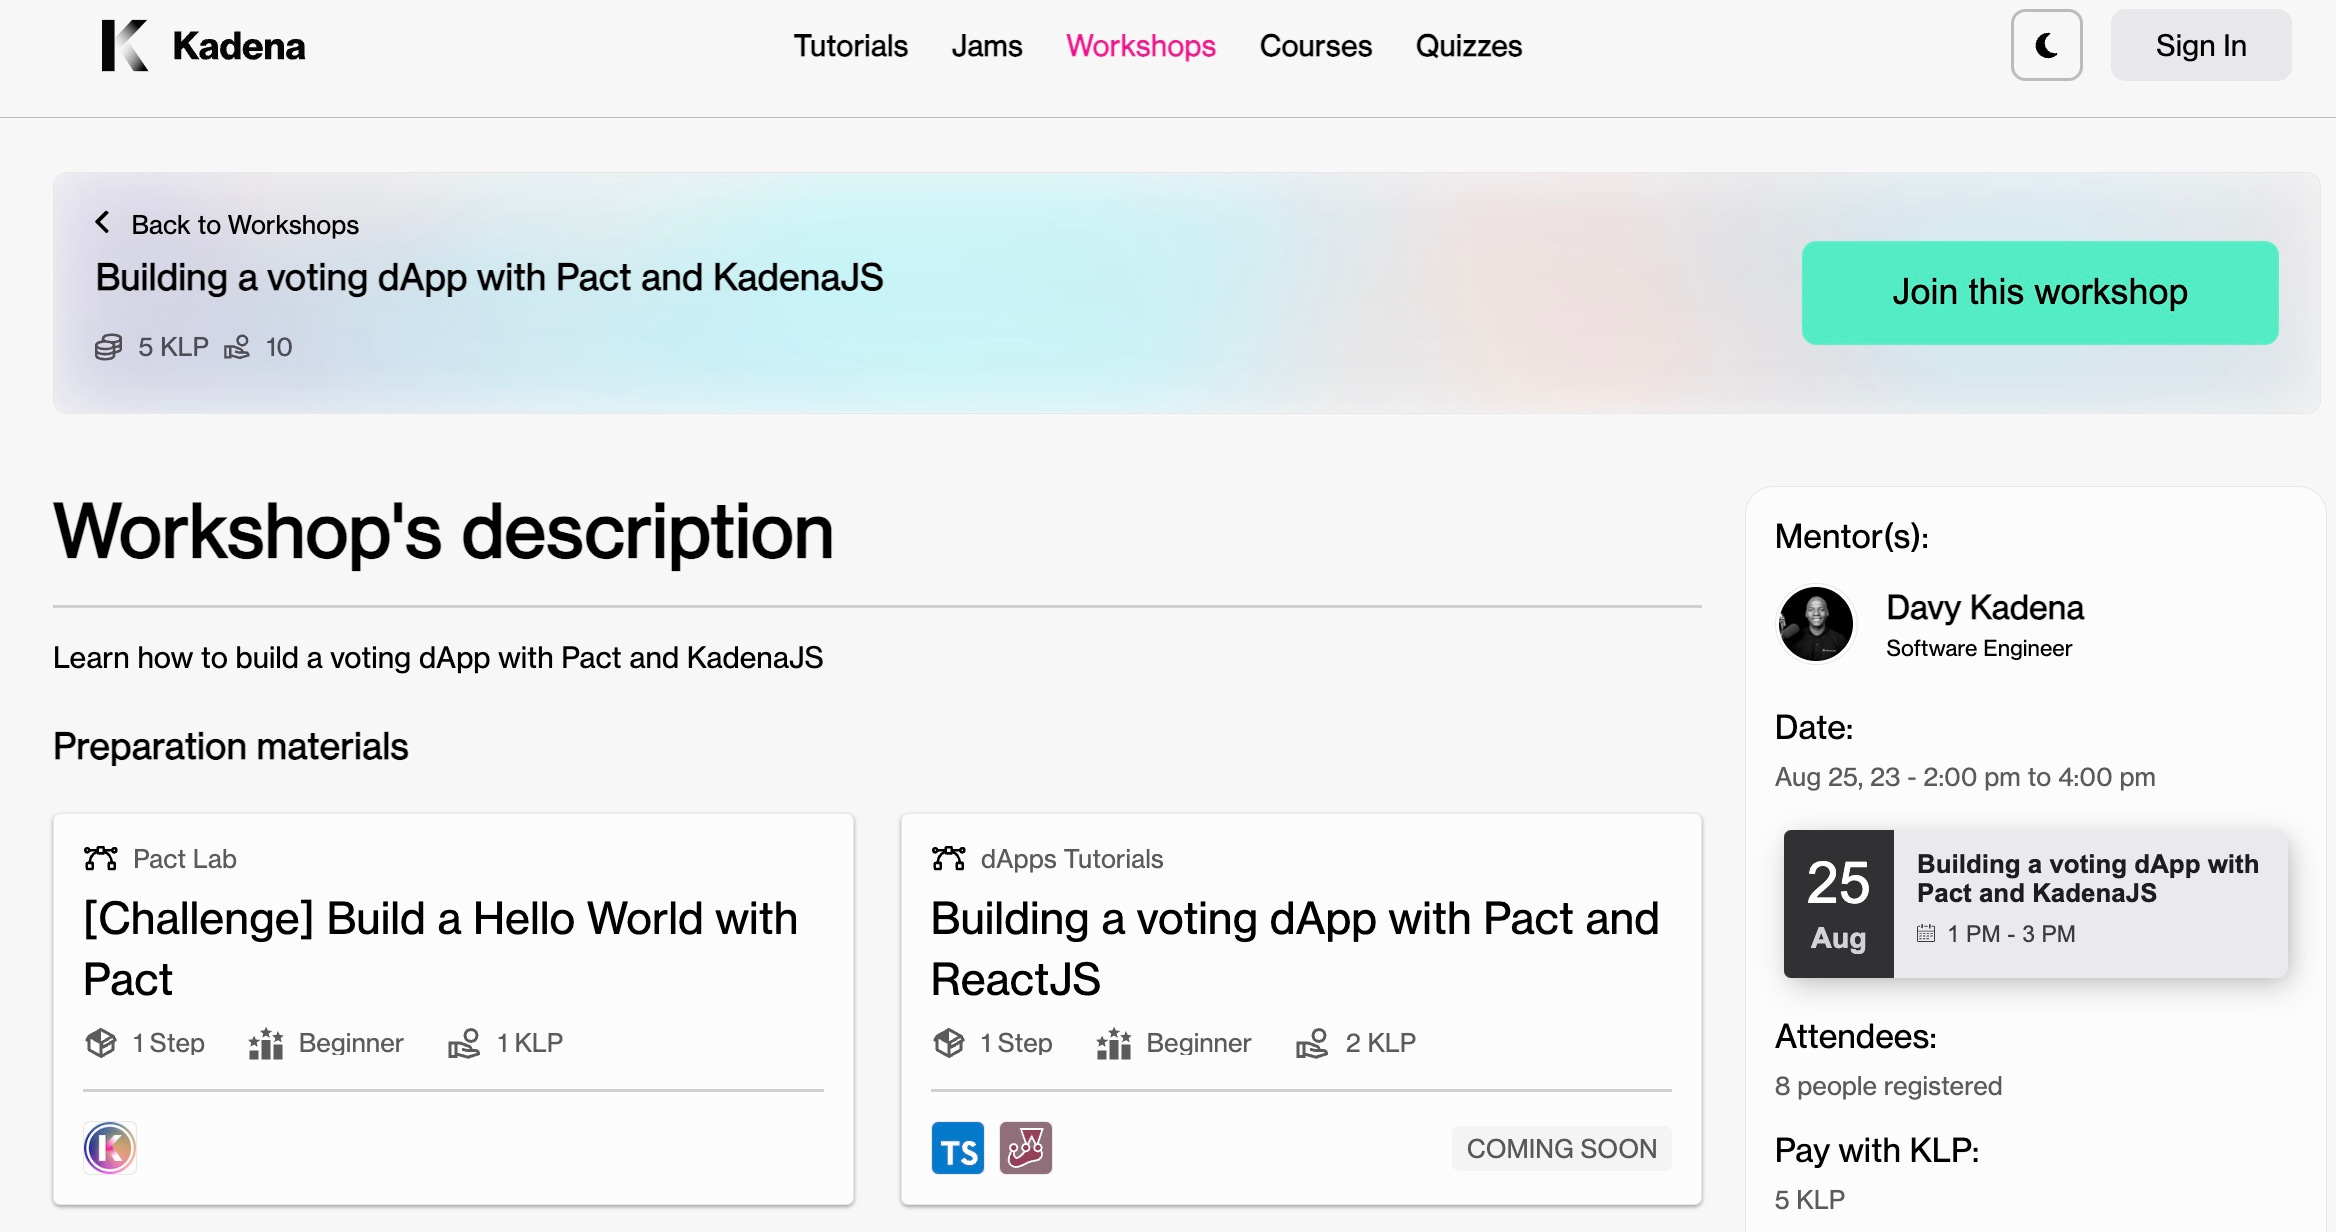Click the TypeScript TS icon

coord(958,1148)
